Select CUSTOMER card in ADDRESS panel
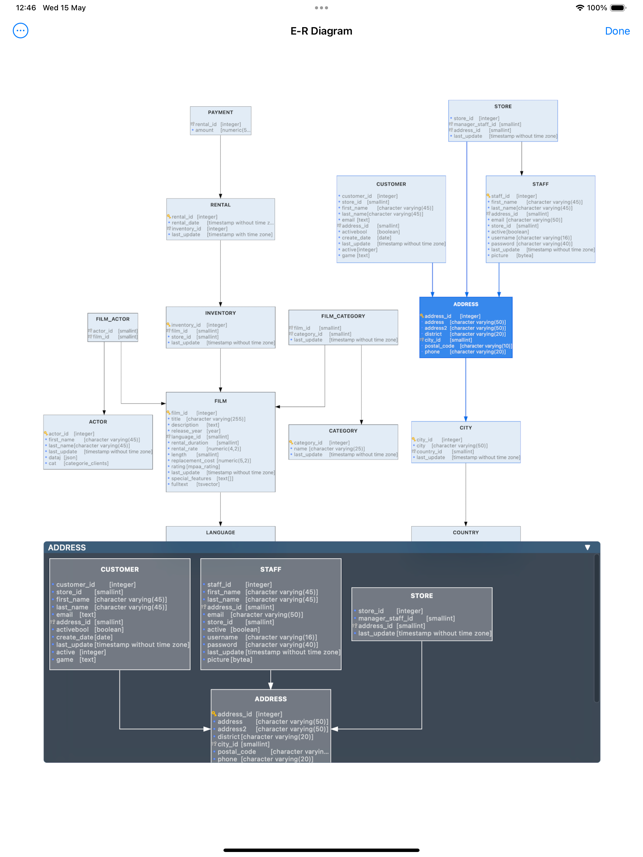 pyautogui.click(x=120, y=613)
